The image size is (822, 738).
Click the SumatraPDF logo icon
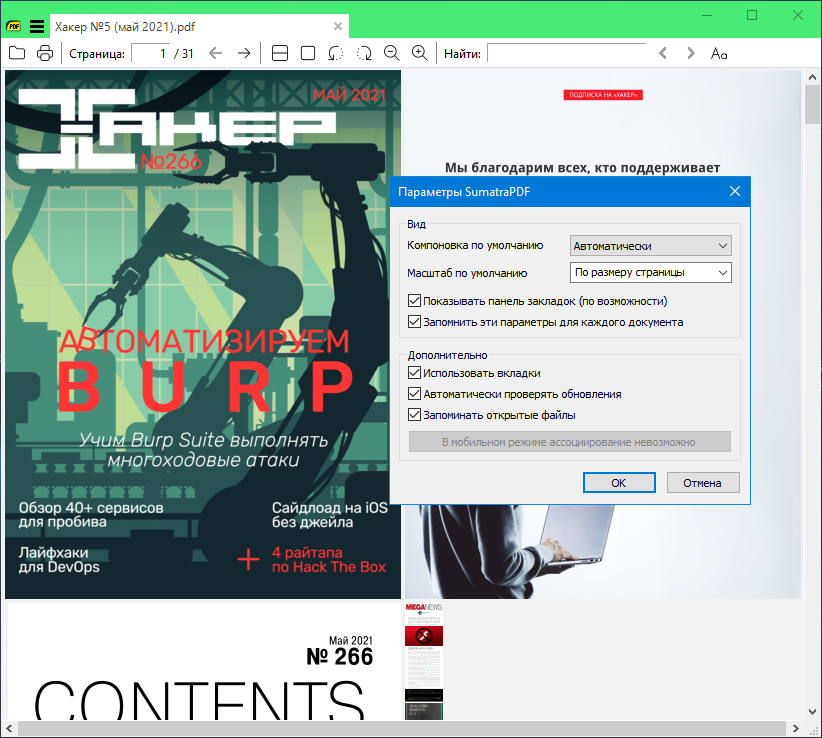coord(13,26)
